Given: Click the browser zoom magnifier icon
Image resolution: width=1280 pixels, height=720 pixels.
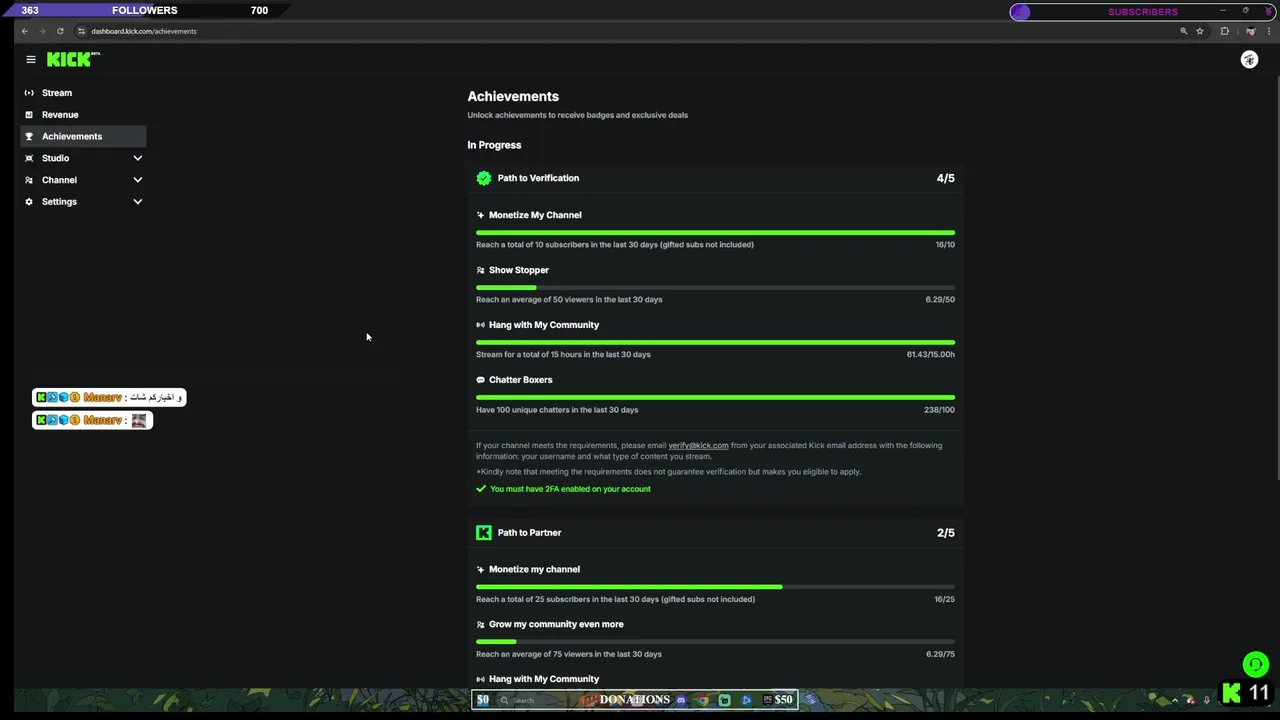Looking at the screenshot, I should (x=1184, y=31).
